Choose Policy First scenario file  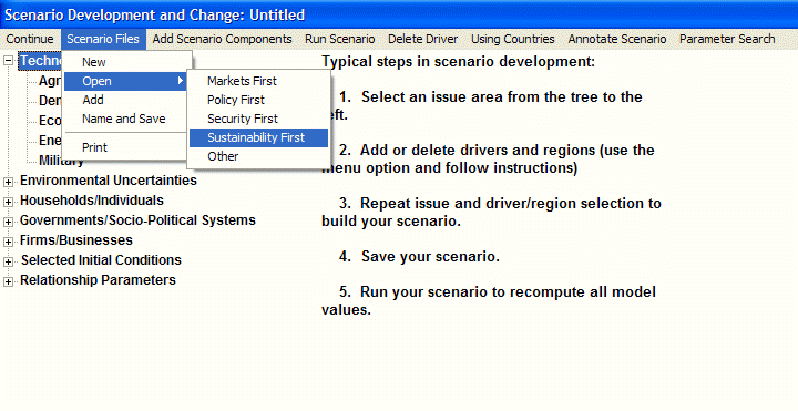click(x=234, y=100)
